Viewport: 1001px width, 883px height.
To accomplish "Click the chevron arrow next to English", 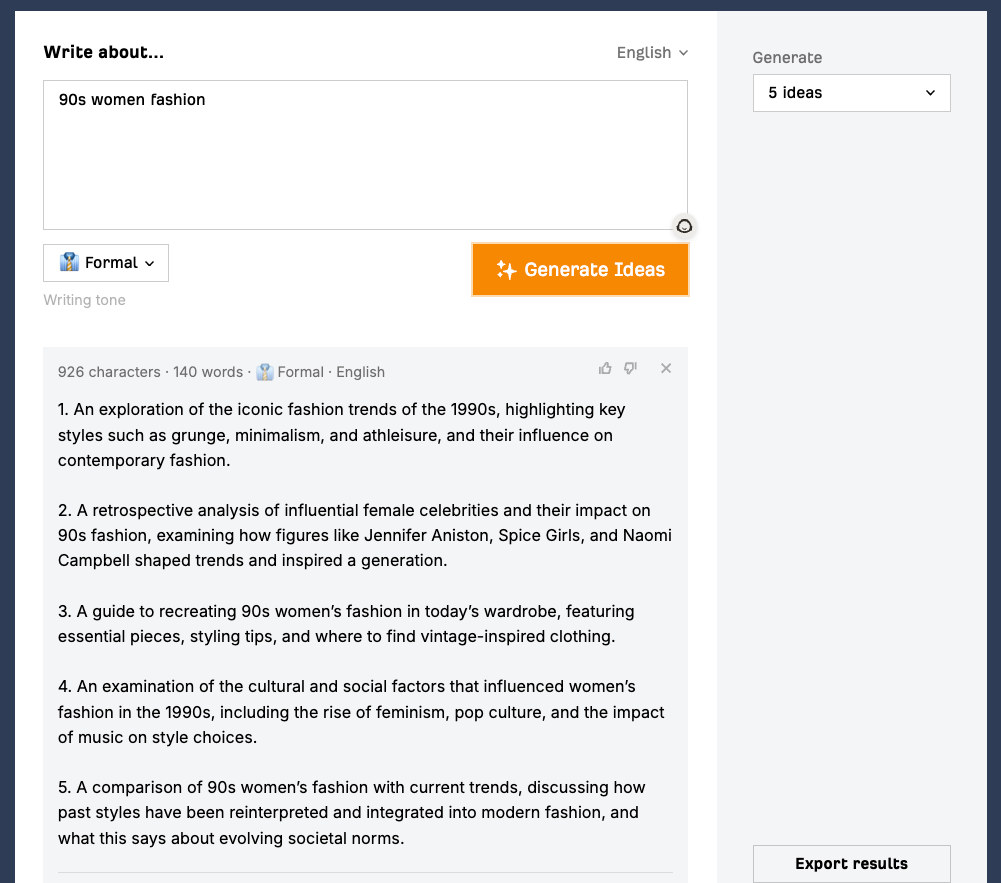I will point(683,53).
